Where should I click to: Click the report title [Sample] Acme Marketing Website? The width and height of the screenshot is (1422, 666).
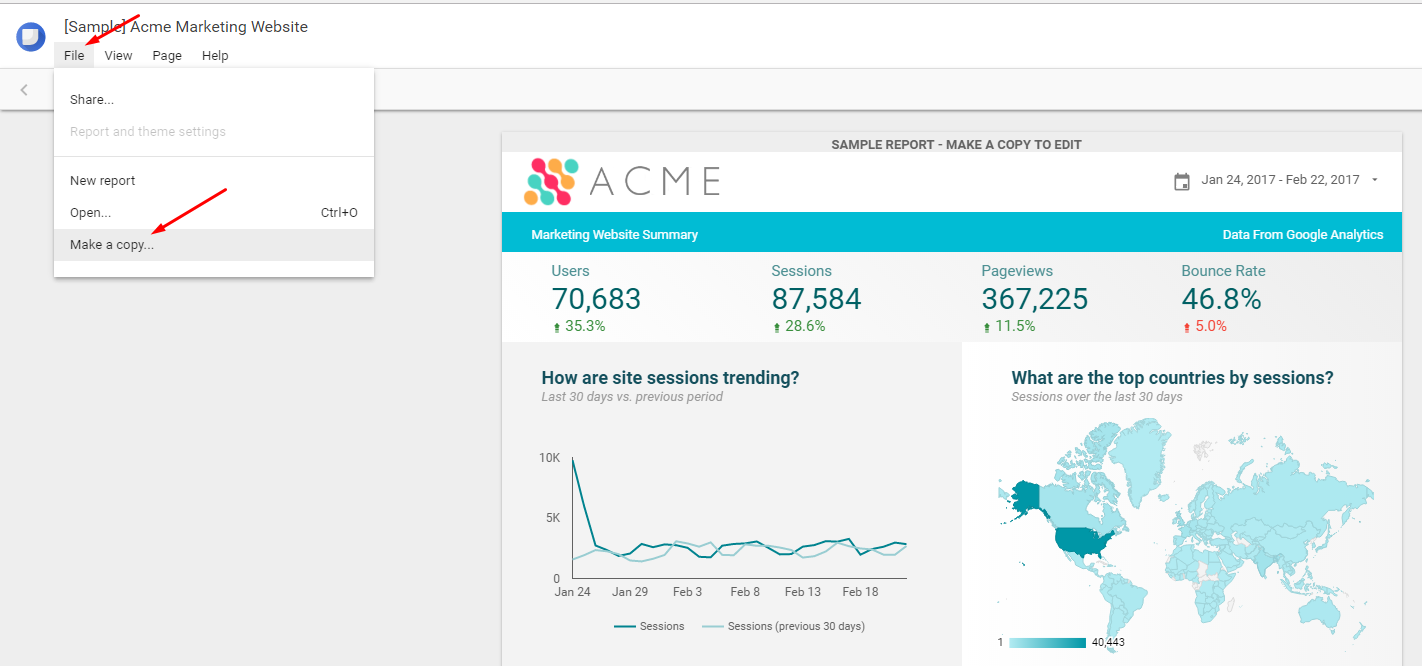pos(185,26)
